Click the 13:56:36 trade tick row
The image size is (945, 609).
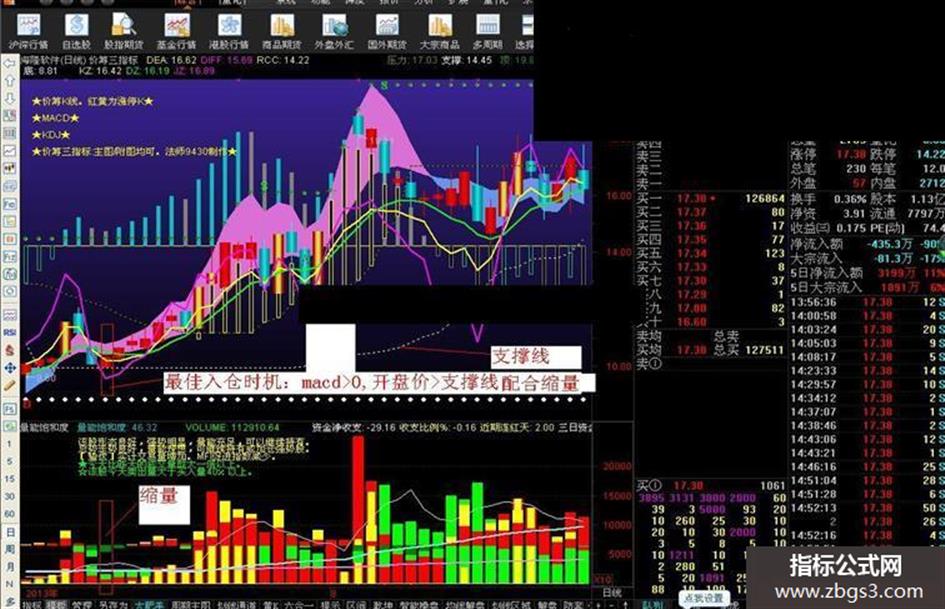(x=867, y=301)
